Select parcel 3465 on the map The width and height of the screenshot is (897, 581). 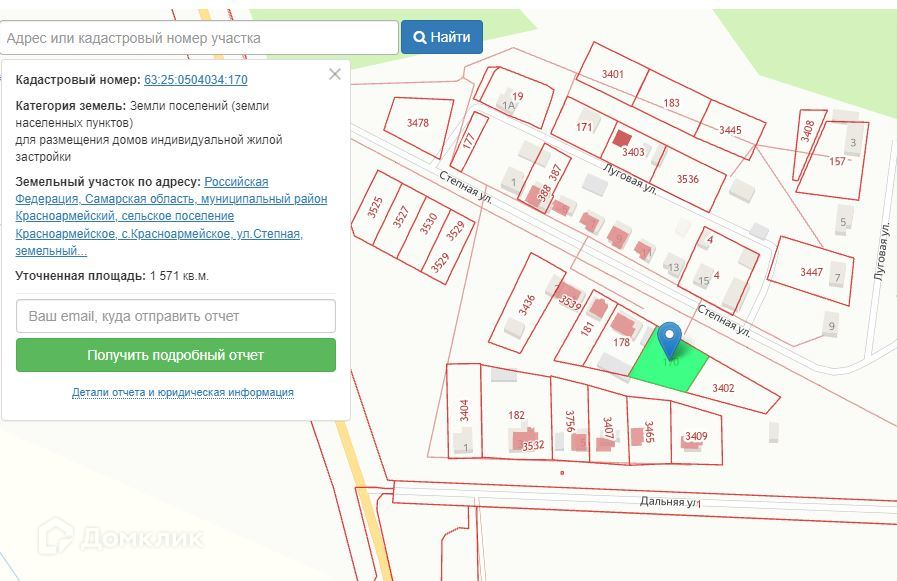[x=649, y=432]
